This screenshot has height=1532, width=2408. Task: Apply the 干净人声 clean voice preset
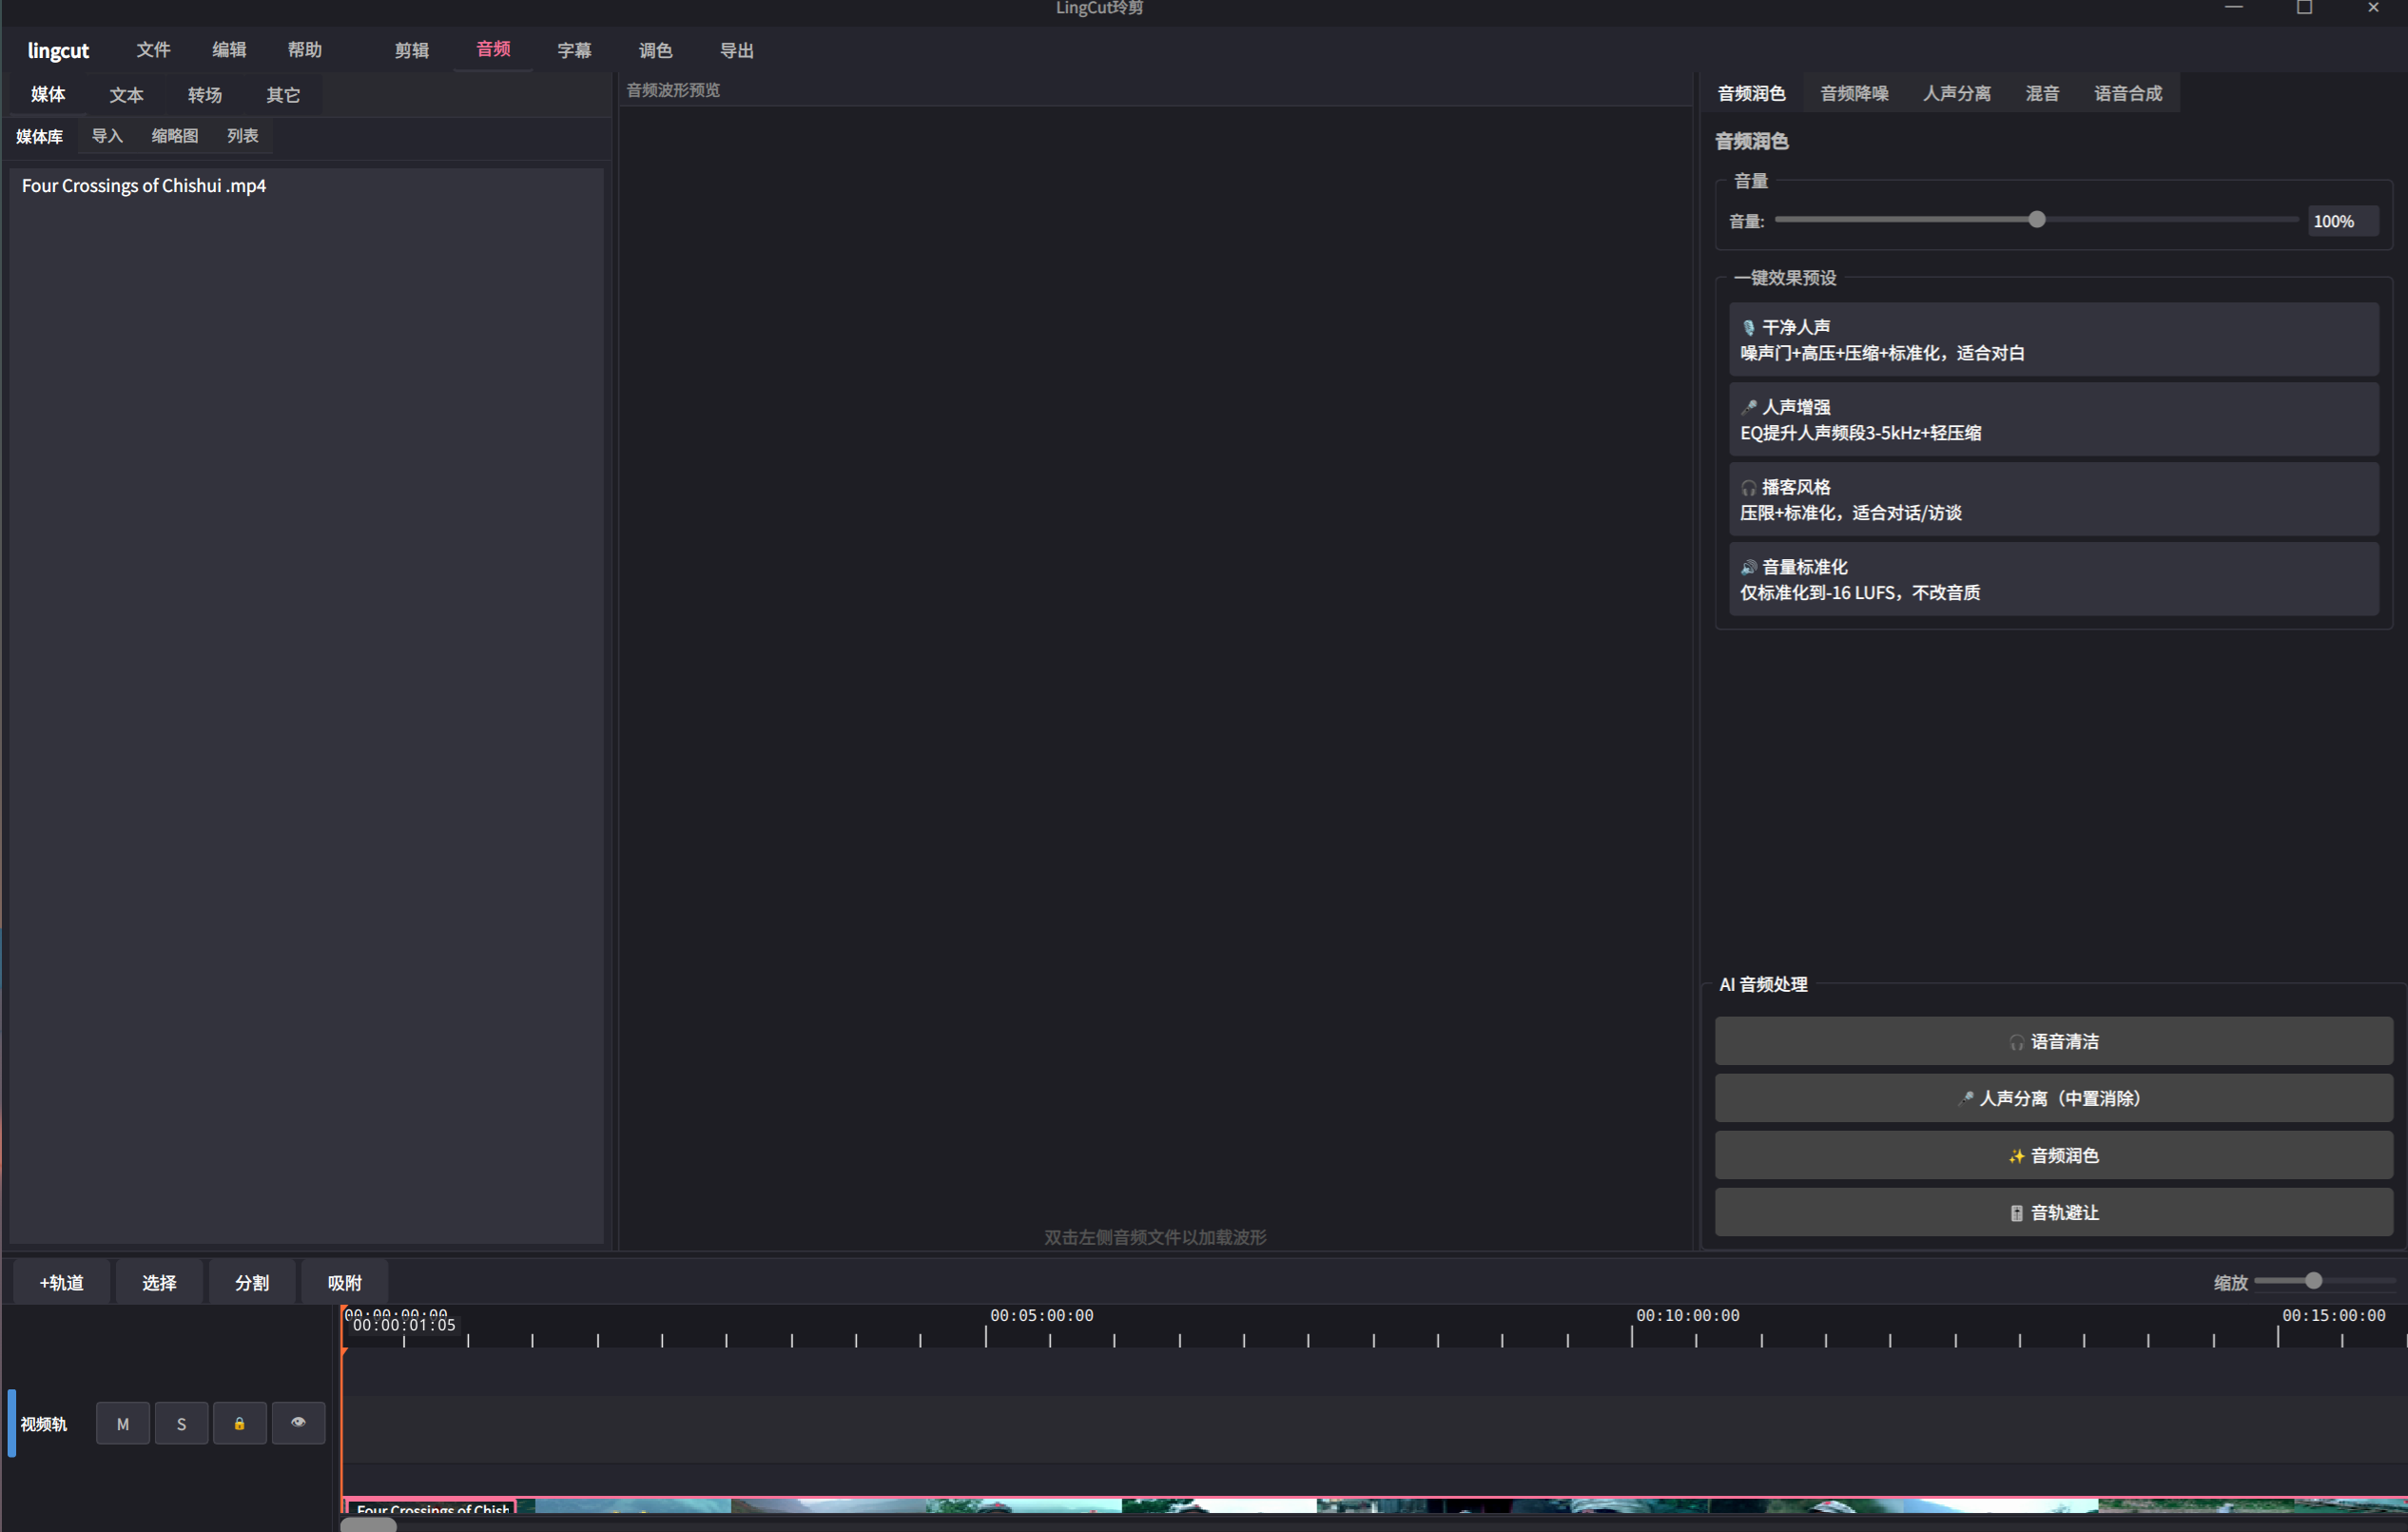click(x=2053, y=340)
